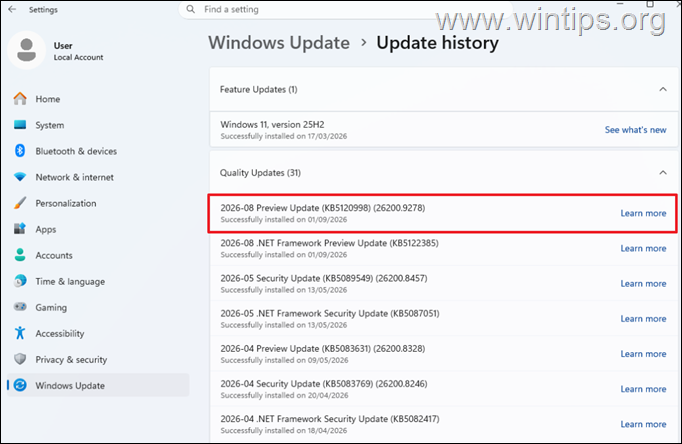Open Gaming settings
The width and height of the screenshot is (682, 444).
pyautogui.click(x=98, y=307)
